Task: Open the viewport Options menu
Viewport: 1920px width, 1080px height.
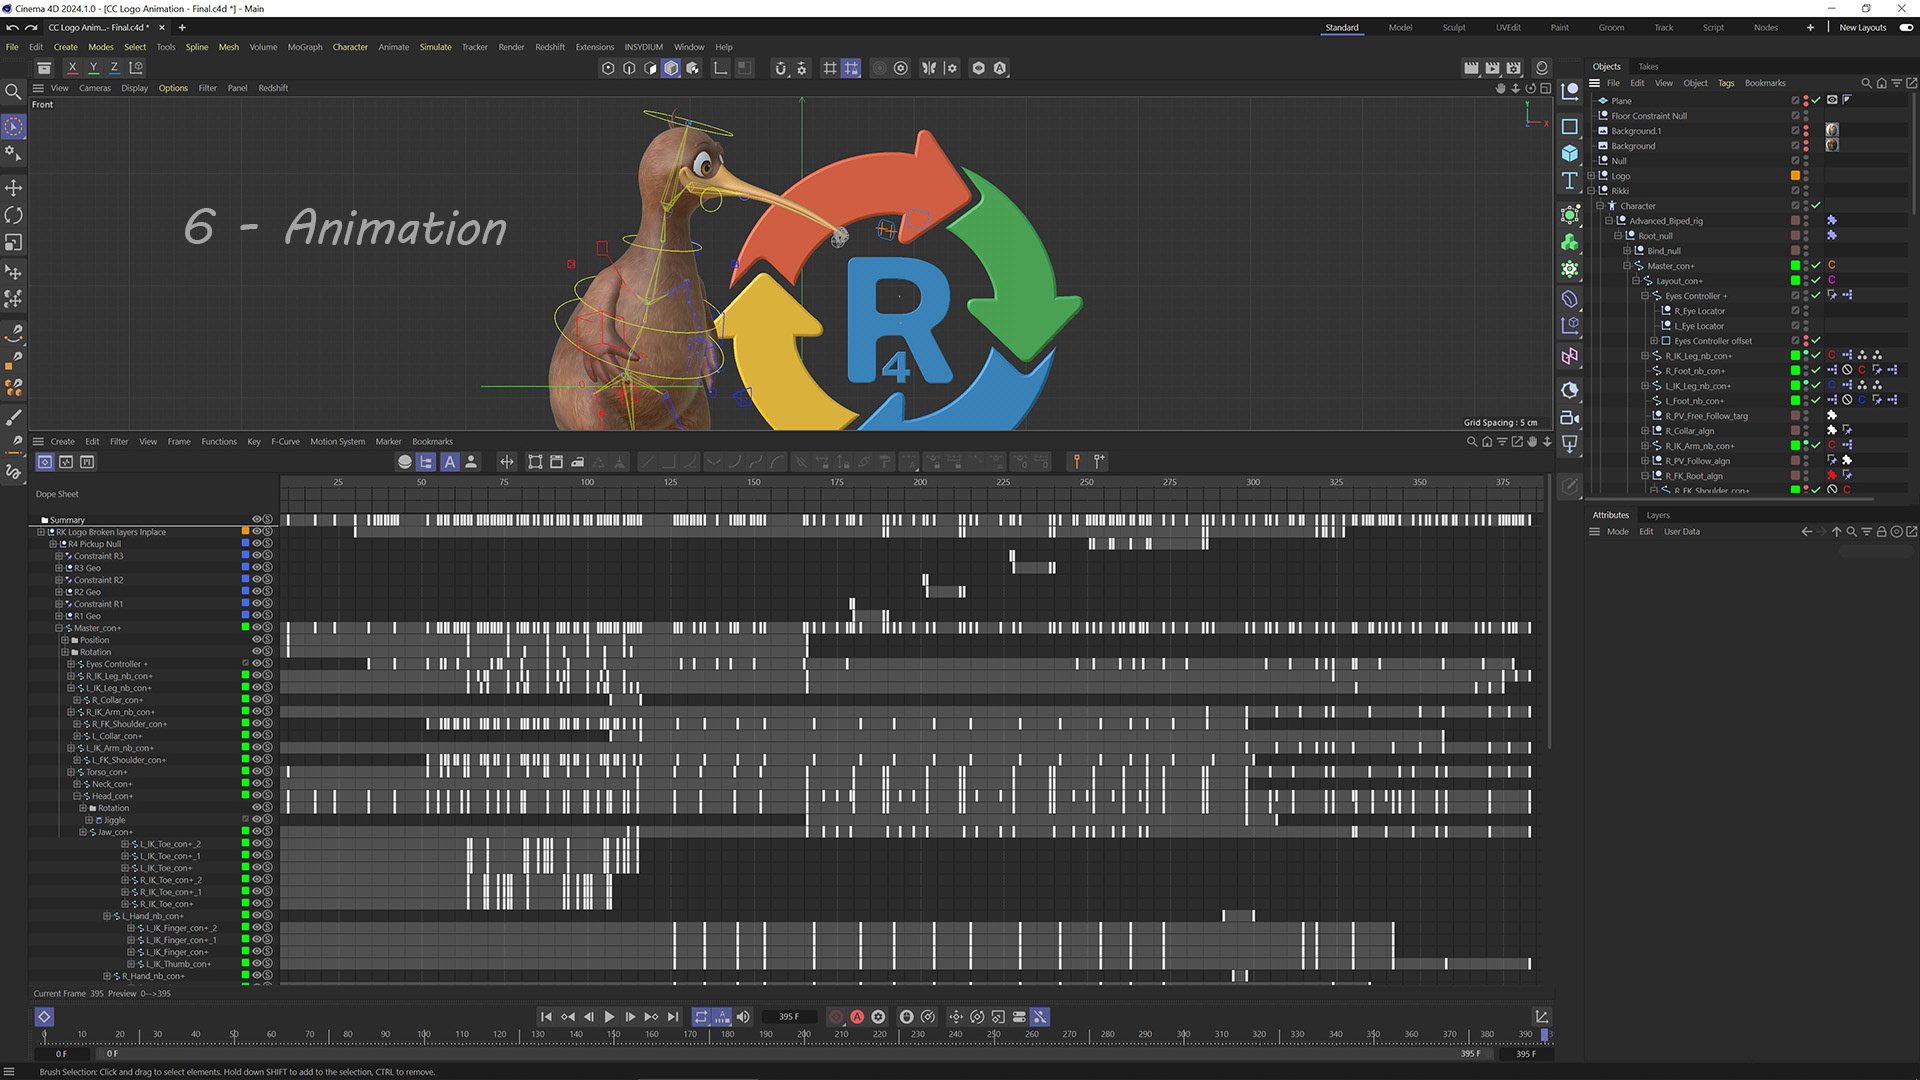Action: (x=173, y=88)
